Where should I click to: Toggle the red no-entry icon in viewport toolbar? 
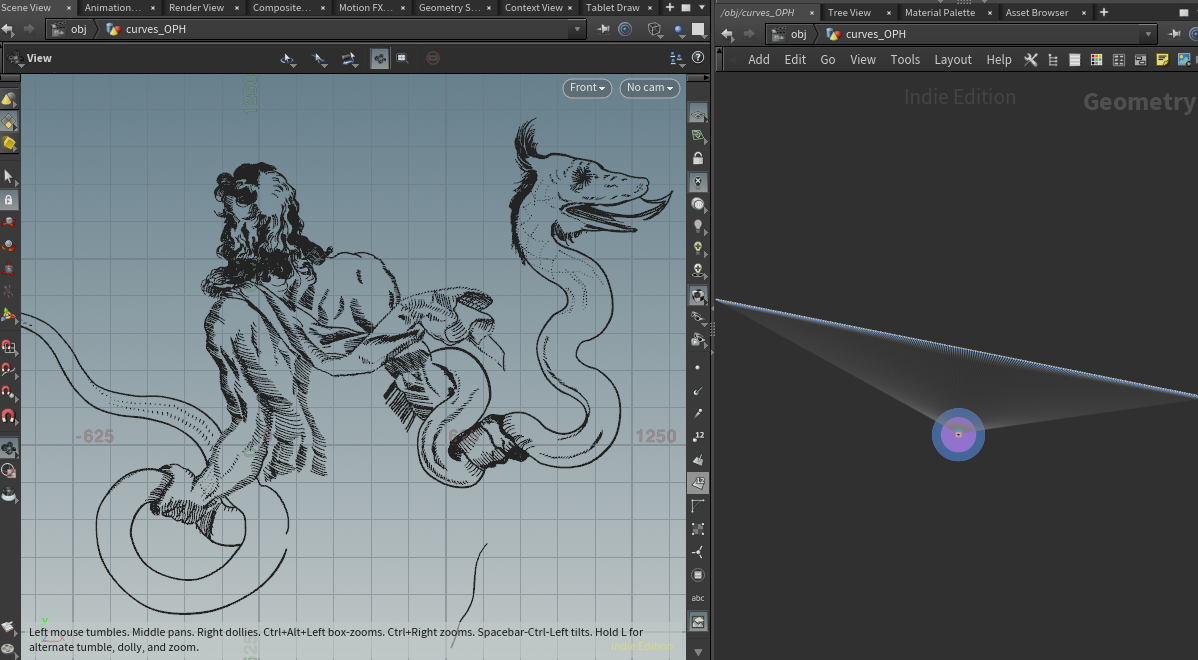pyautogui.click(x=432, y=57)
